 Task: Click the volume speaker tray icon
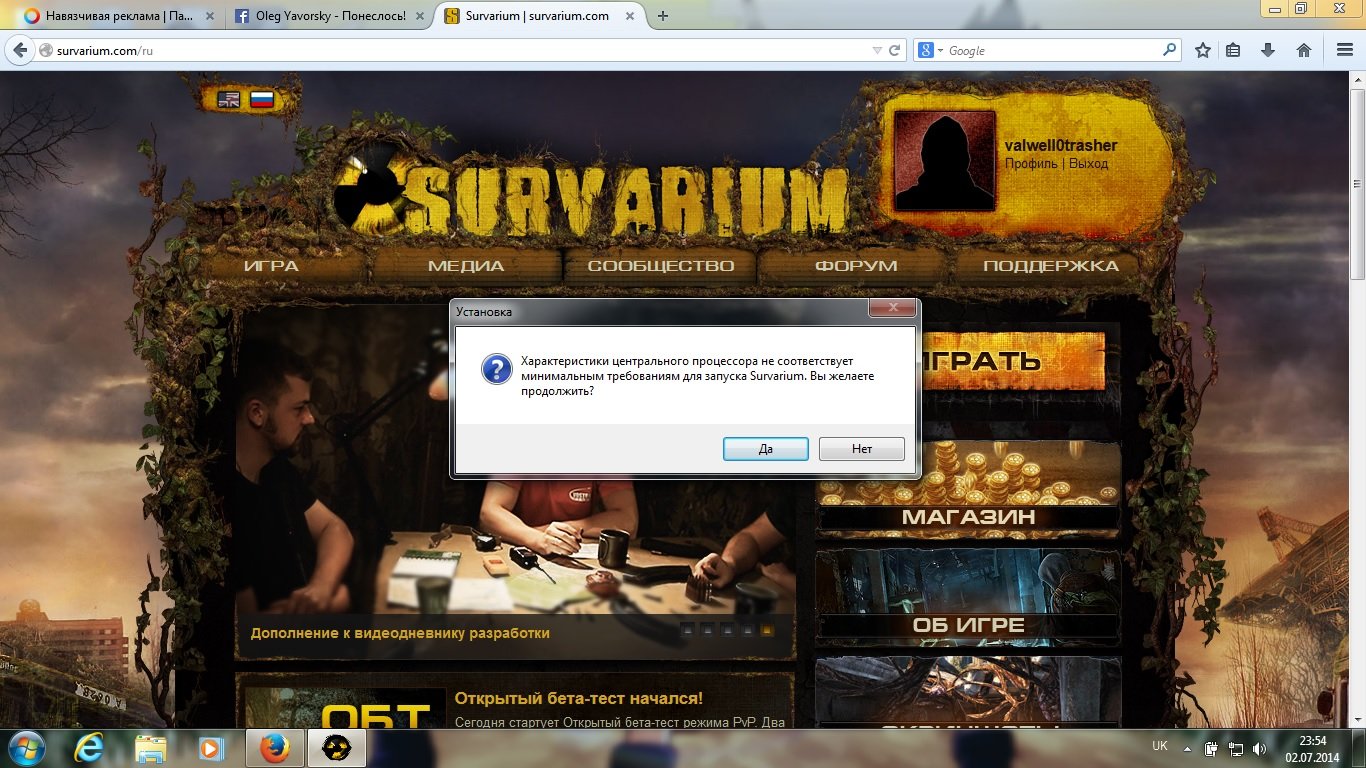1259,748
